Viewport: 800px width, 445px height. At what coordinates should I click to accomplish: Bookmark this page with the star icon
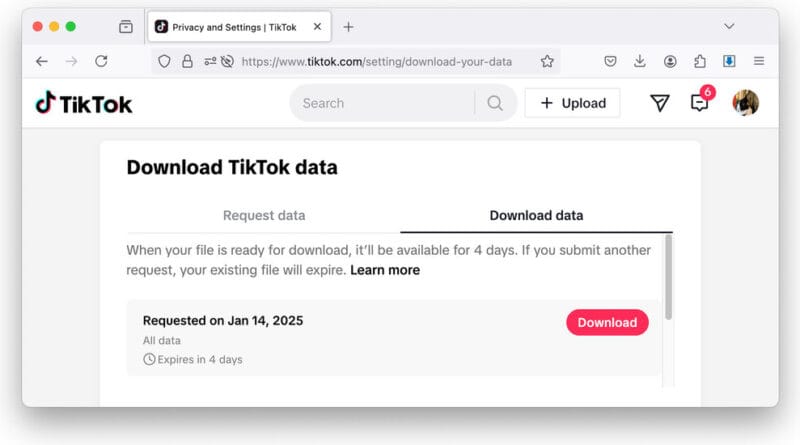pos(547,61)
